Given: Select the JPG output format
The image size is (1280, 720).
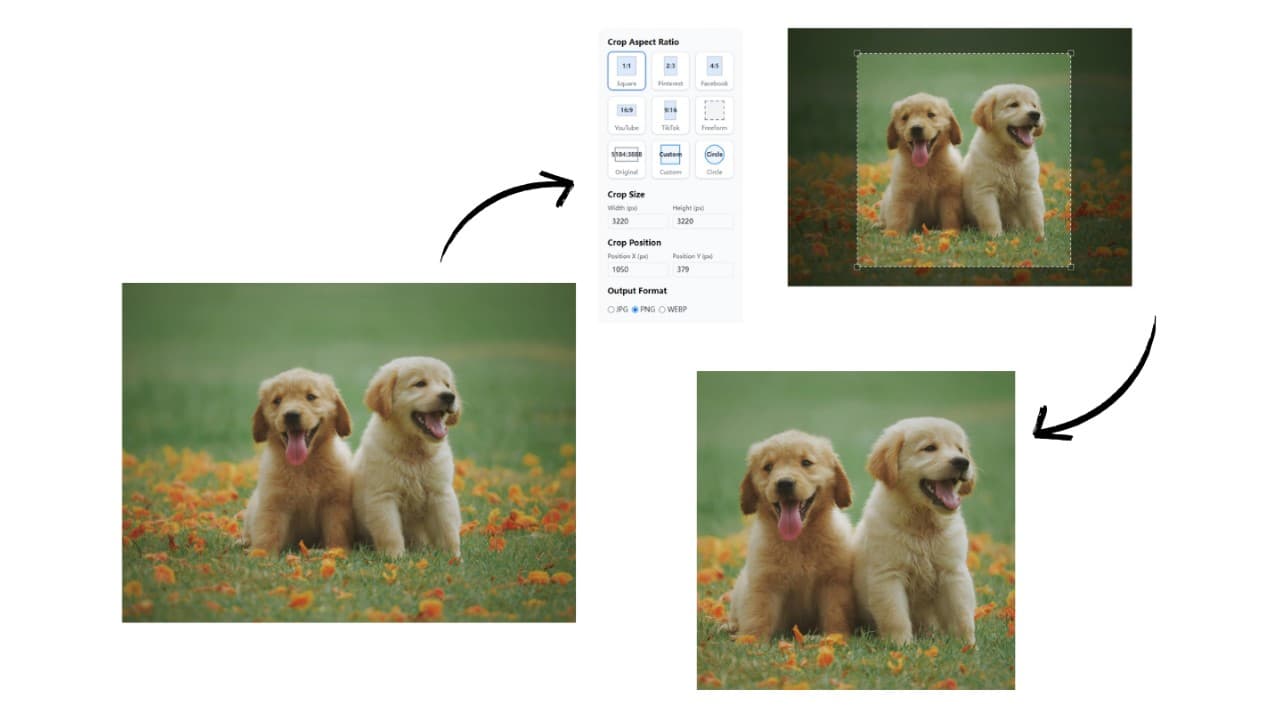Looking at the screenshot, I should tap(612, 309).
